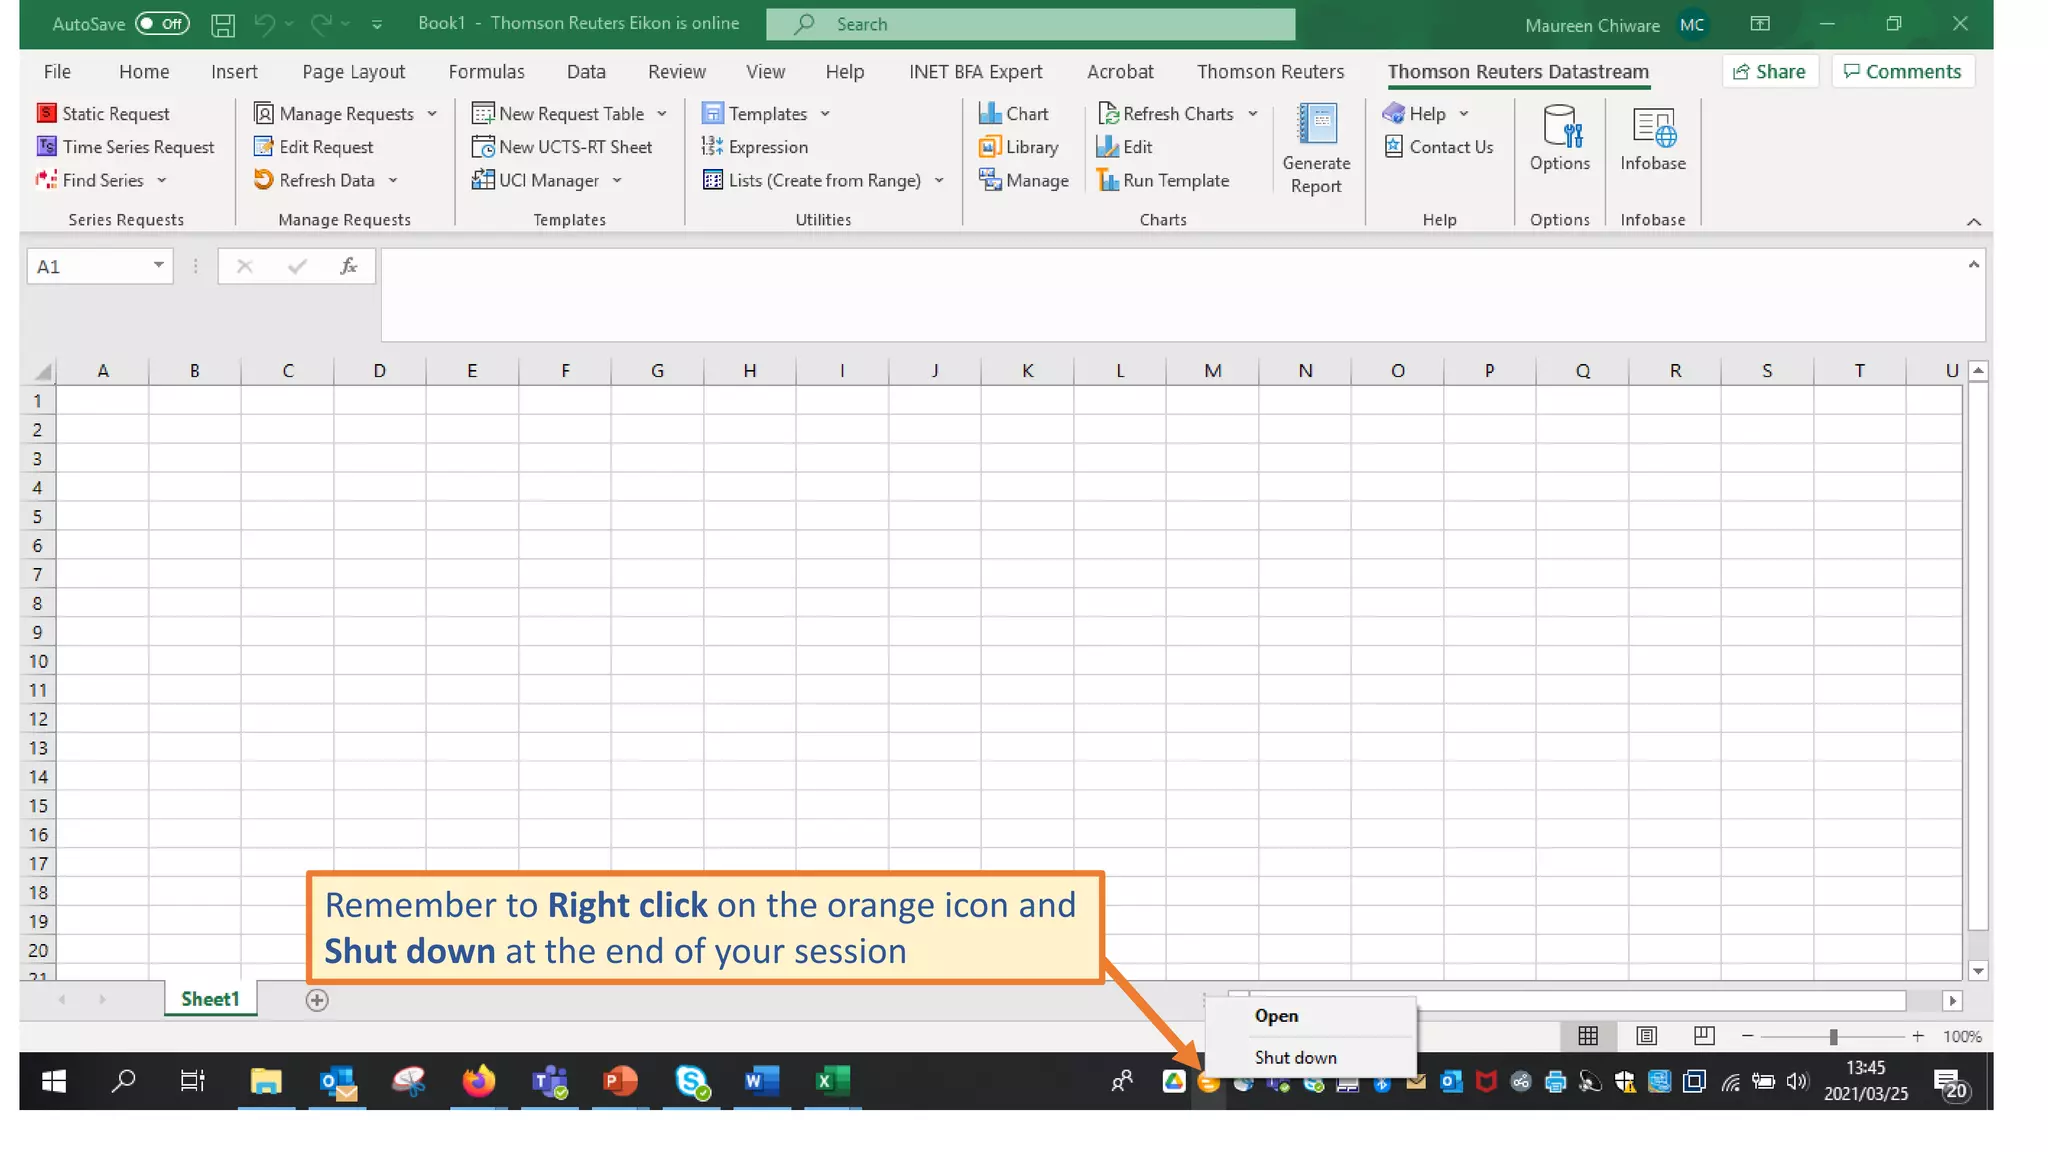2048x1152 pixels.
Task: Open the Customize Quick Access Toolbar dropdown
Action: [377, 24]
